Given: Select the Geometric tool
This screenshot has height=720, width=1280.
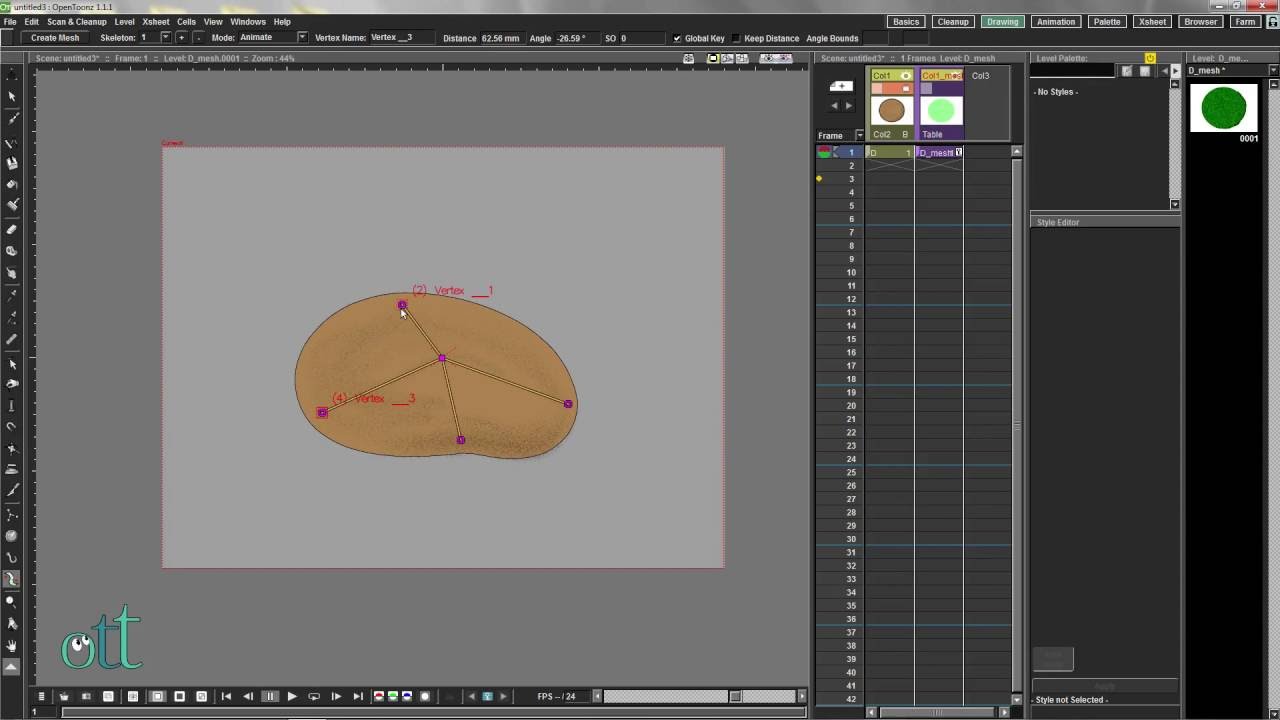Looking at the screenshot, I should (x=12, y=141).
